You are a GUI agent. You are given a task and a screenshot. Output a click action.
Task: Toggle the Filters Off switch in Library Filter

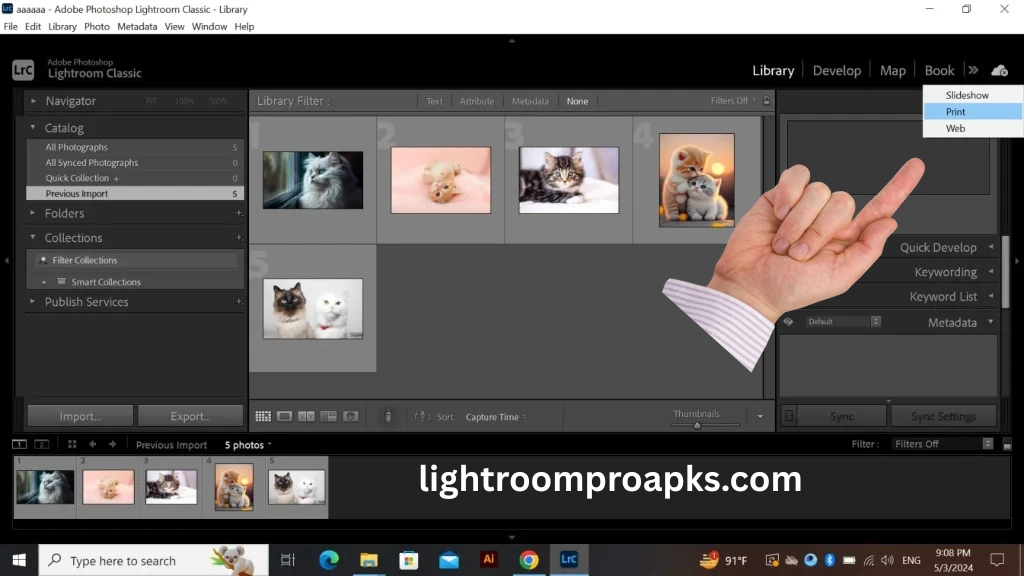pos(731,100)
